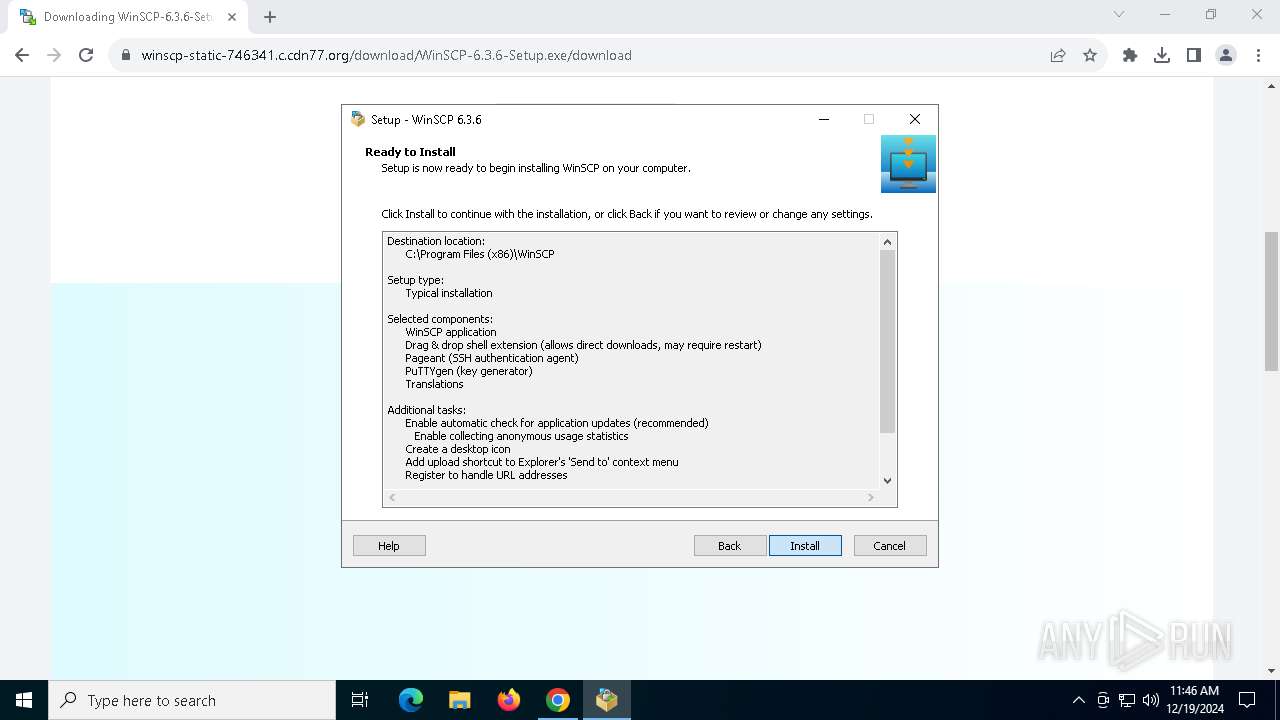Toggle Chrome side panel icon
Viewport: 1280px width, 720px height.
[x=1194, y=55]
